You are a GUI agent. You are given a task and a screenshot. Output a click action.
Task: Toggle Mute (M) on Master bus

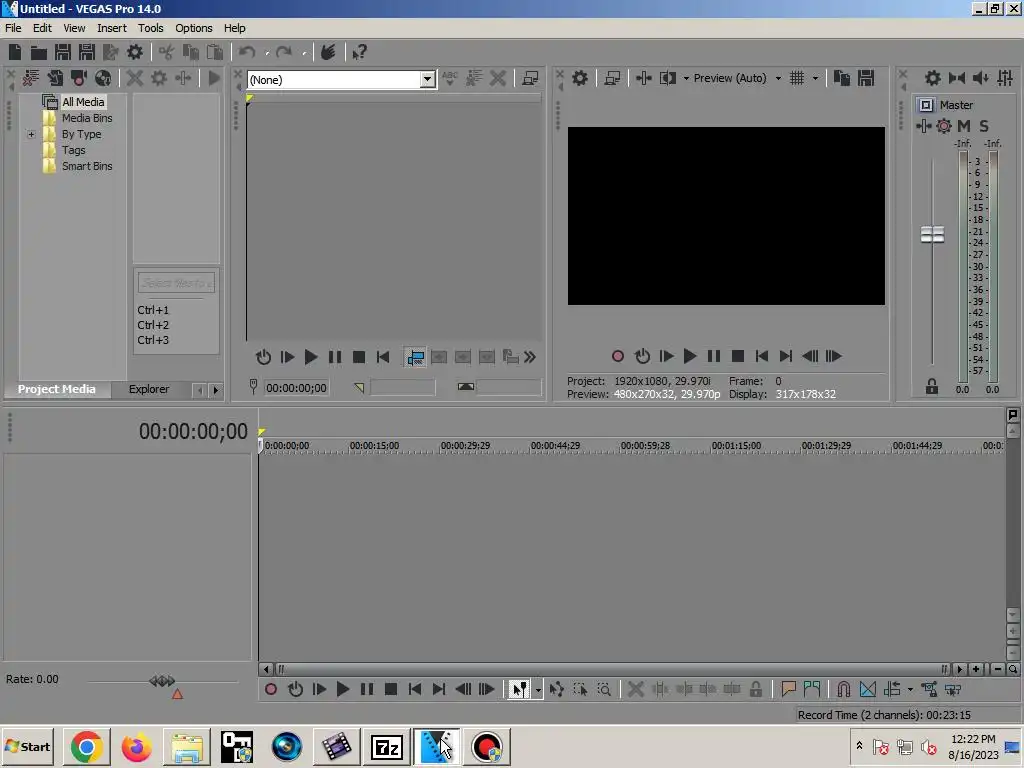[x=964, y=126]
